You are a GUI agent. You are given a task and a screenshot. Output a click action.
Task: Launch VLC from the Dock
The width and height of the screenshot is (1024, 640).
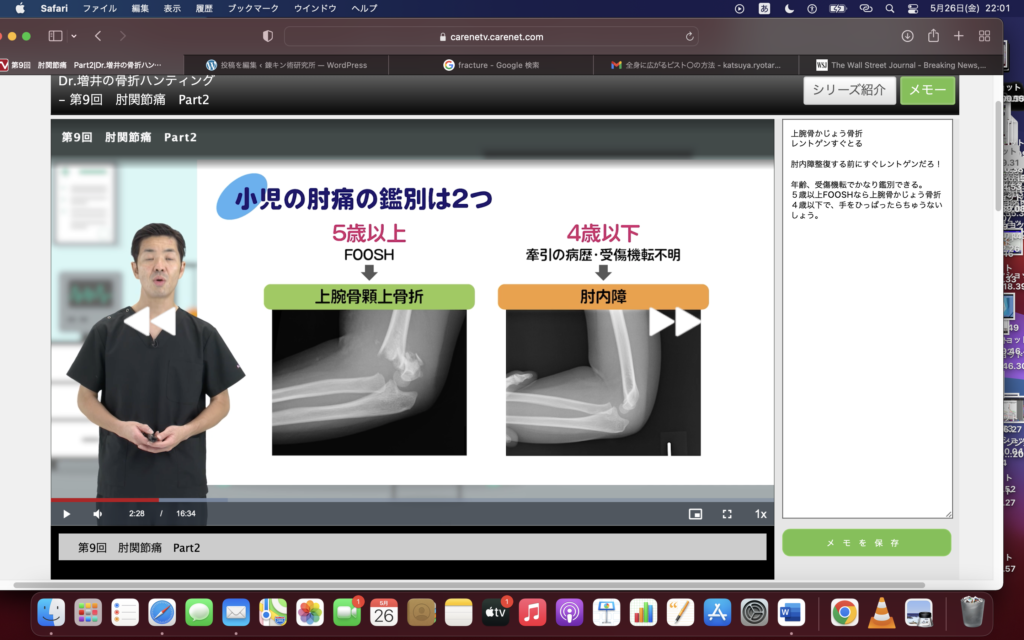[x=881, y=615]
